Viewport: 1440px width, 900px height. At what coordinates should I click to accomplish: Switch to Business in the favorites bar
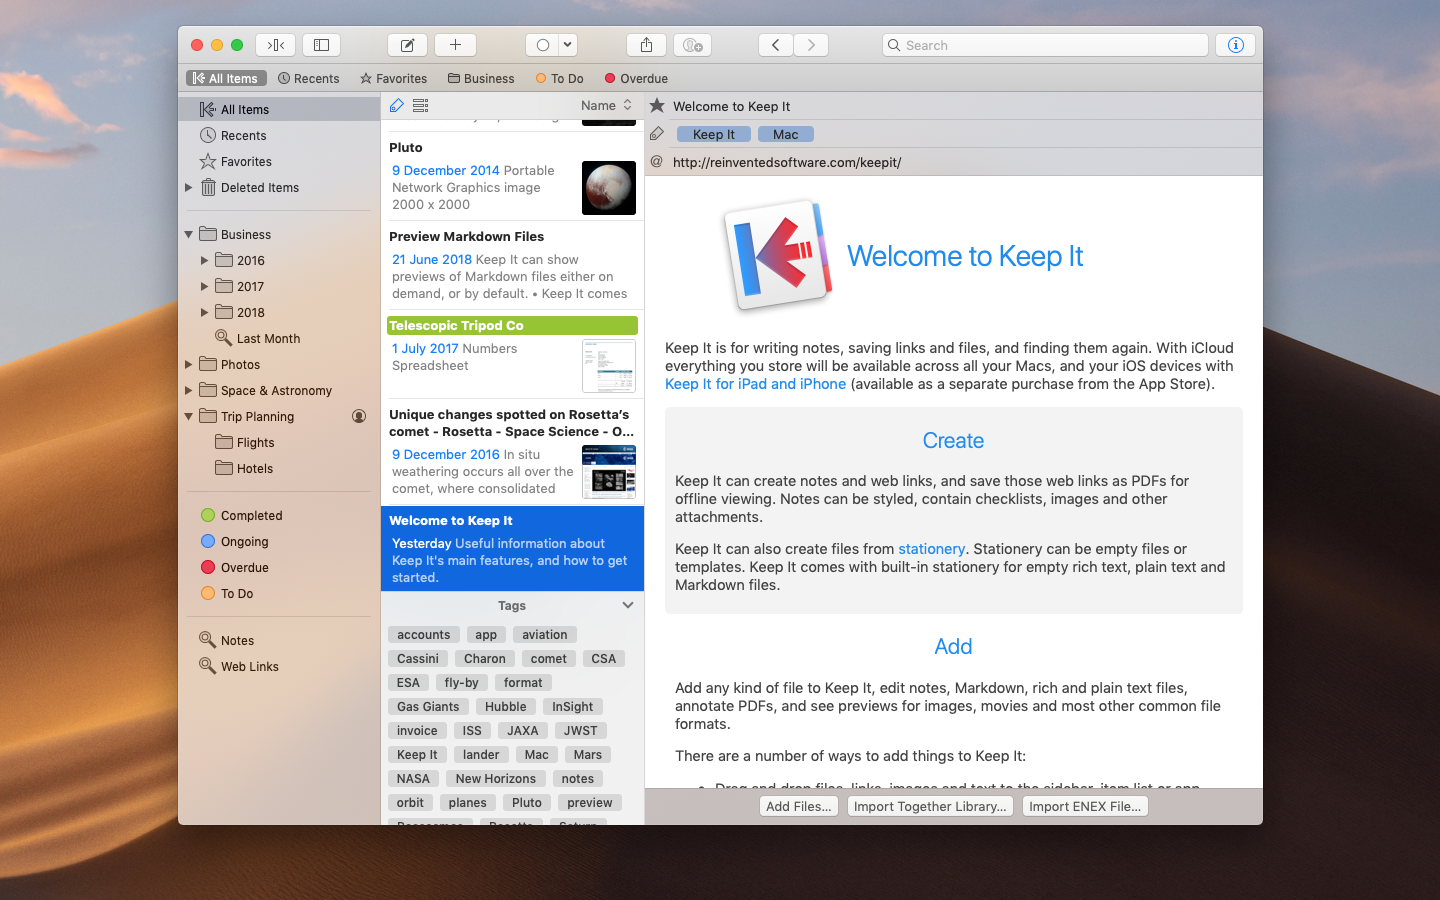pyautogui.click(x=481, y=78)
